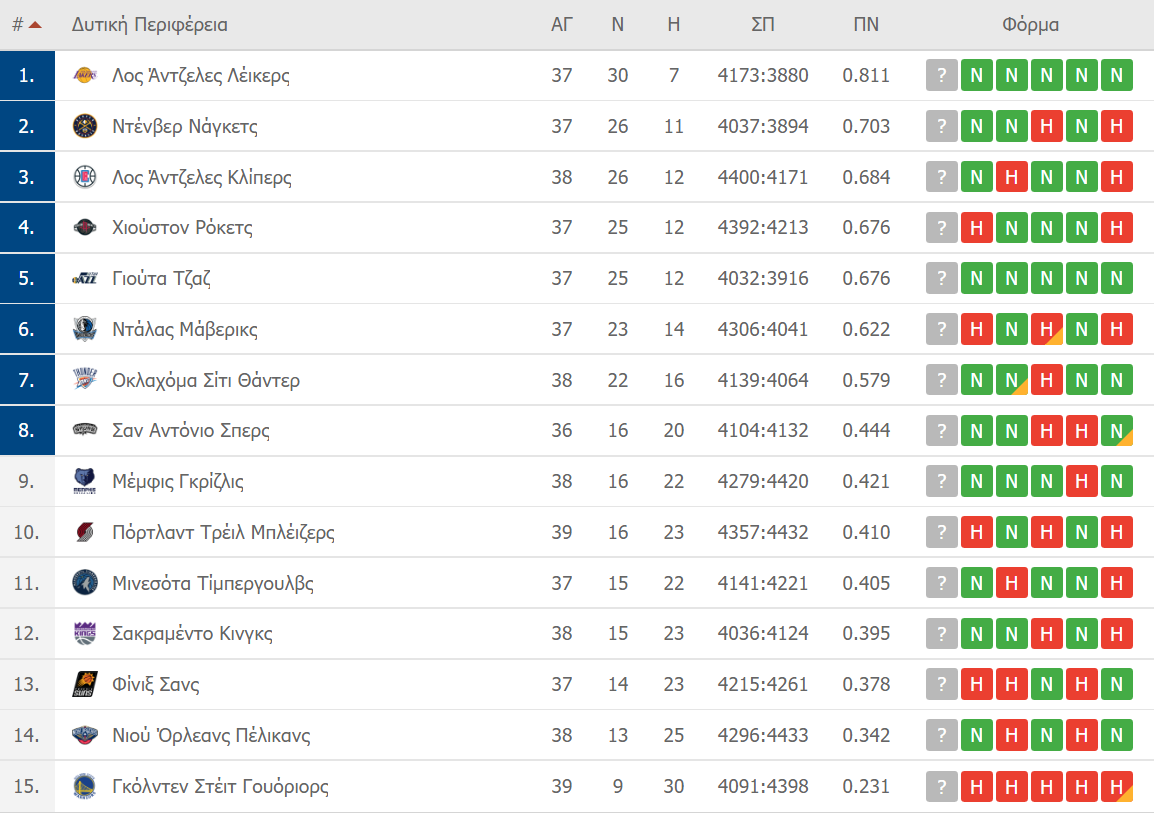Click the Los Angeles Lakers team logo
The width and height of the screenshot is (1157, 813).
(x=85, y=76)
